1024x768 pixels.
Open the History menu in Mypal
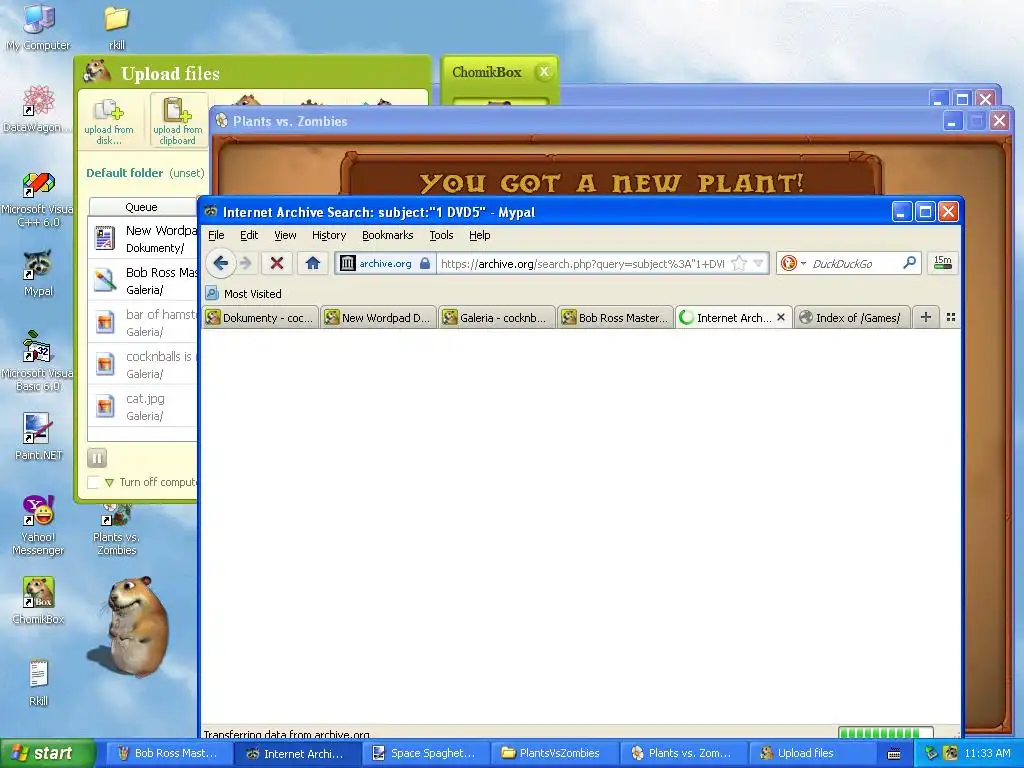click(x=328, y=235)
